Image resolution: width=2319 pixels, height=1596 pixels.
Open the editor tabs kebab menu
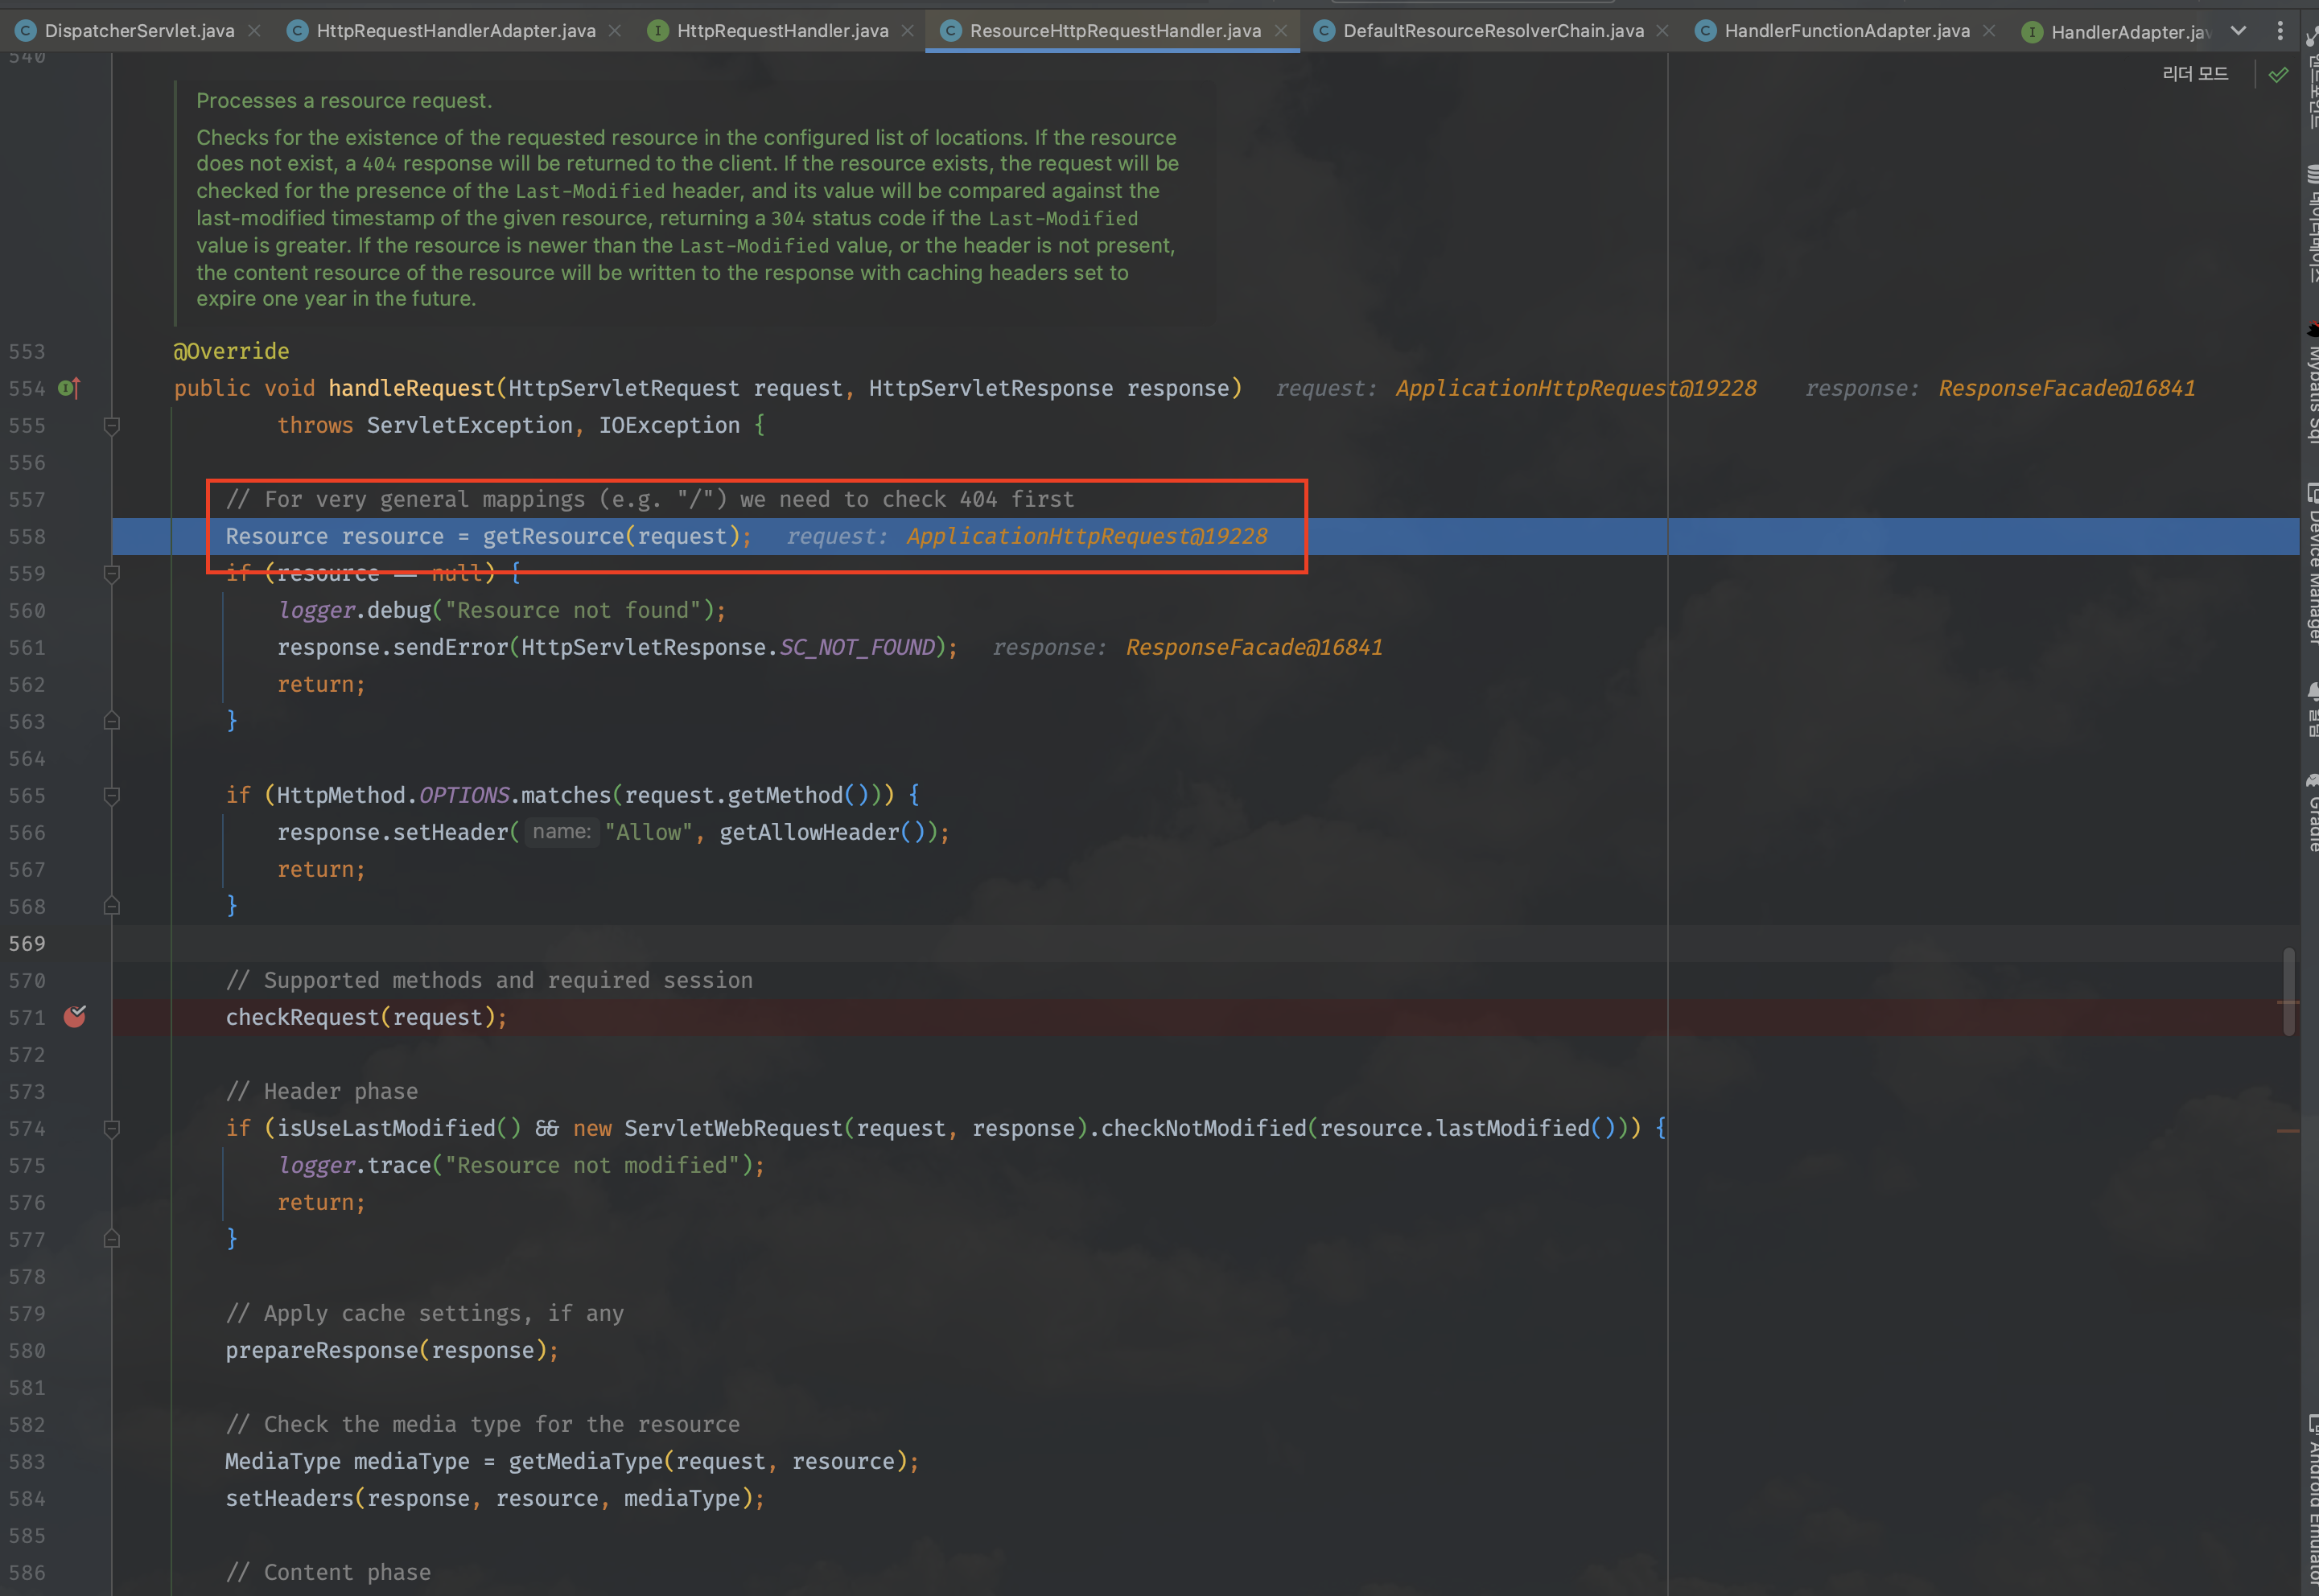[x=2280, y=31]
